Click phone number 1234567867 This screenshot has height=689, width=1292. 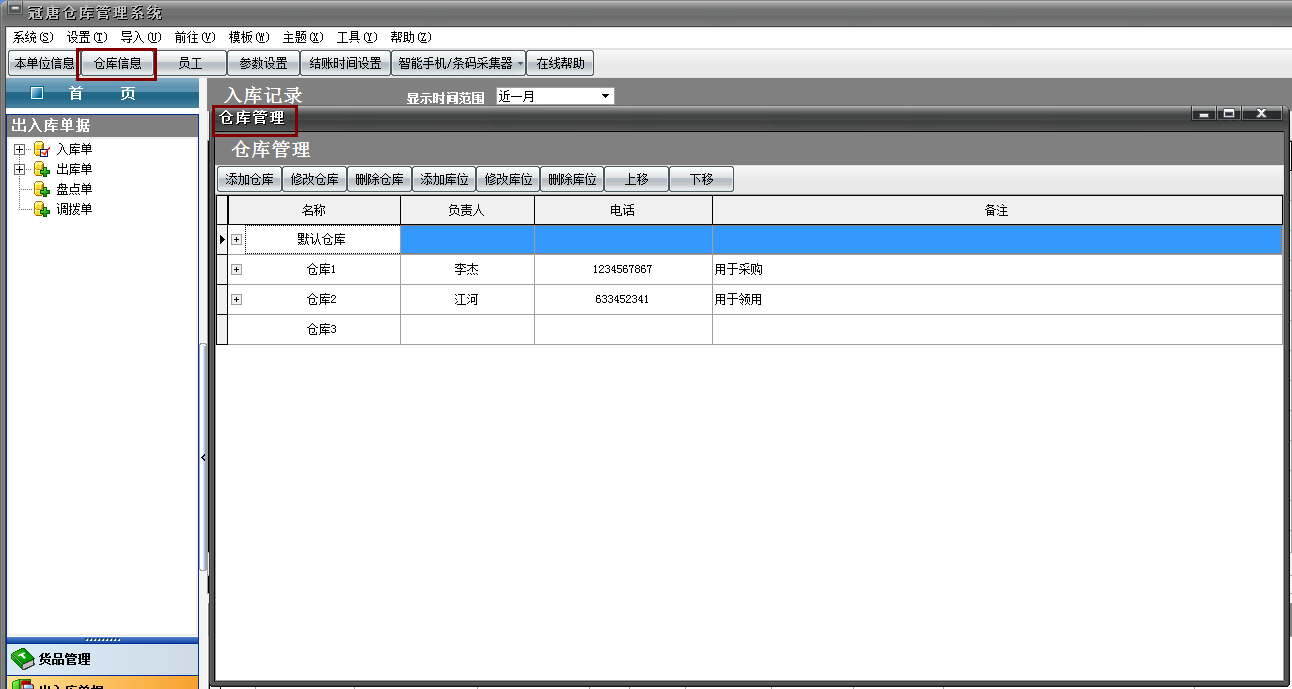pyautogui.click(x=622, y=270)
